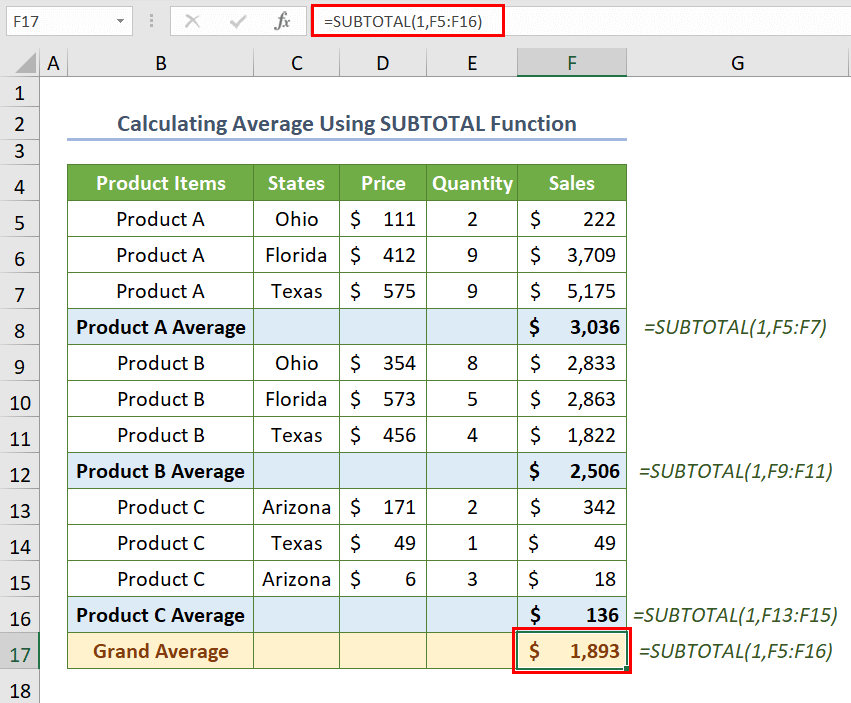Click the Insert Function fx icon
The image size is (851, 703).
pos(282,21)
